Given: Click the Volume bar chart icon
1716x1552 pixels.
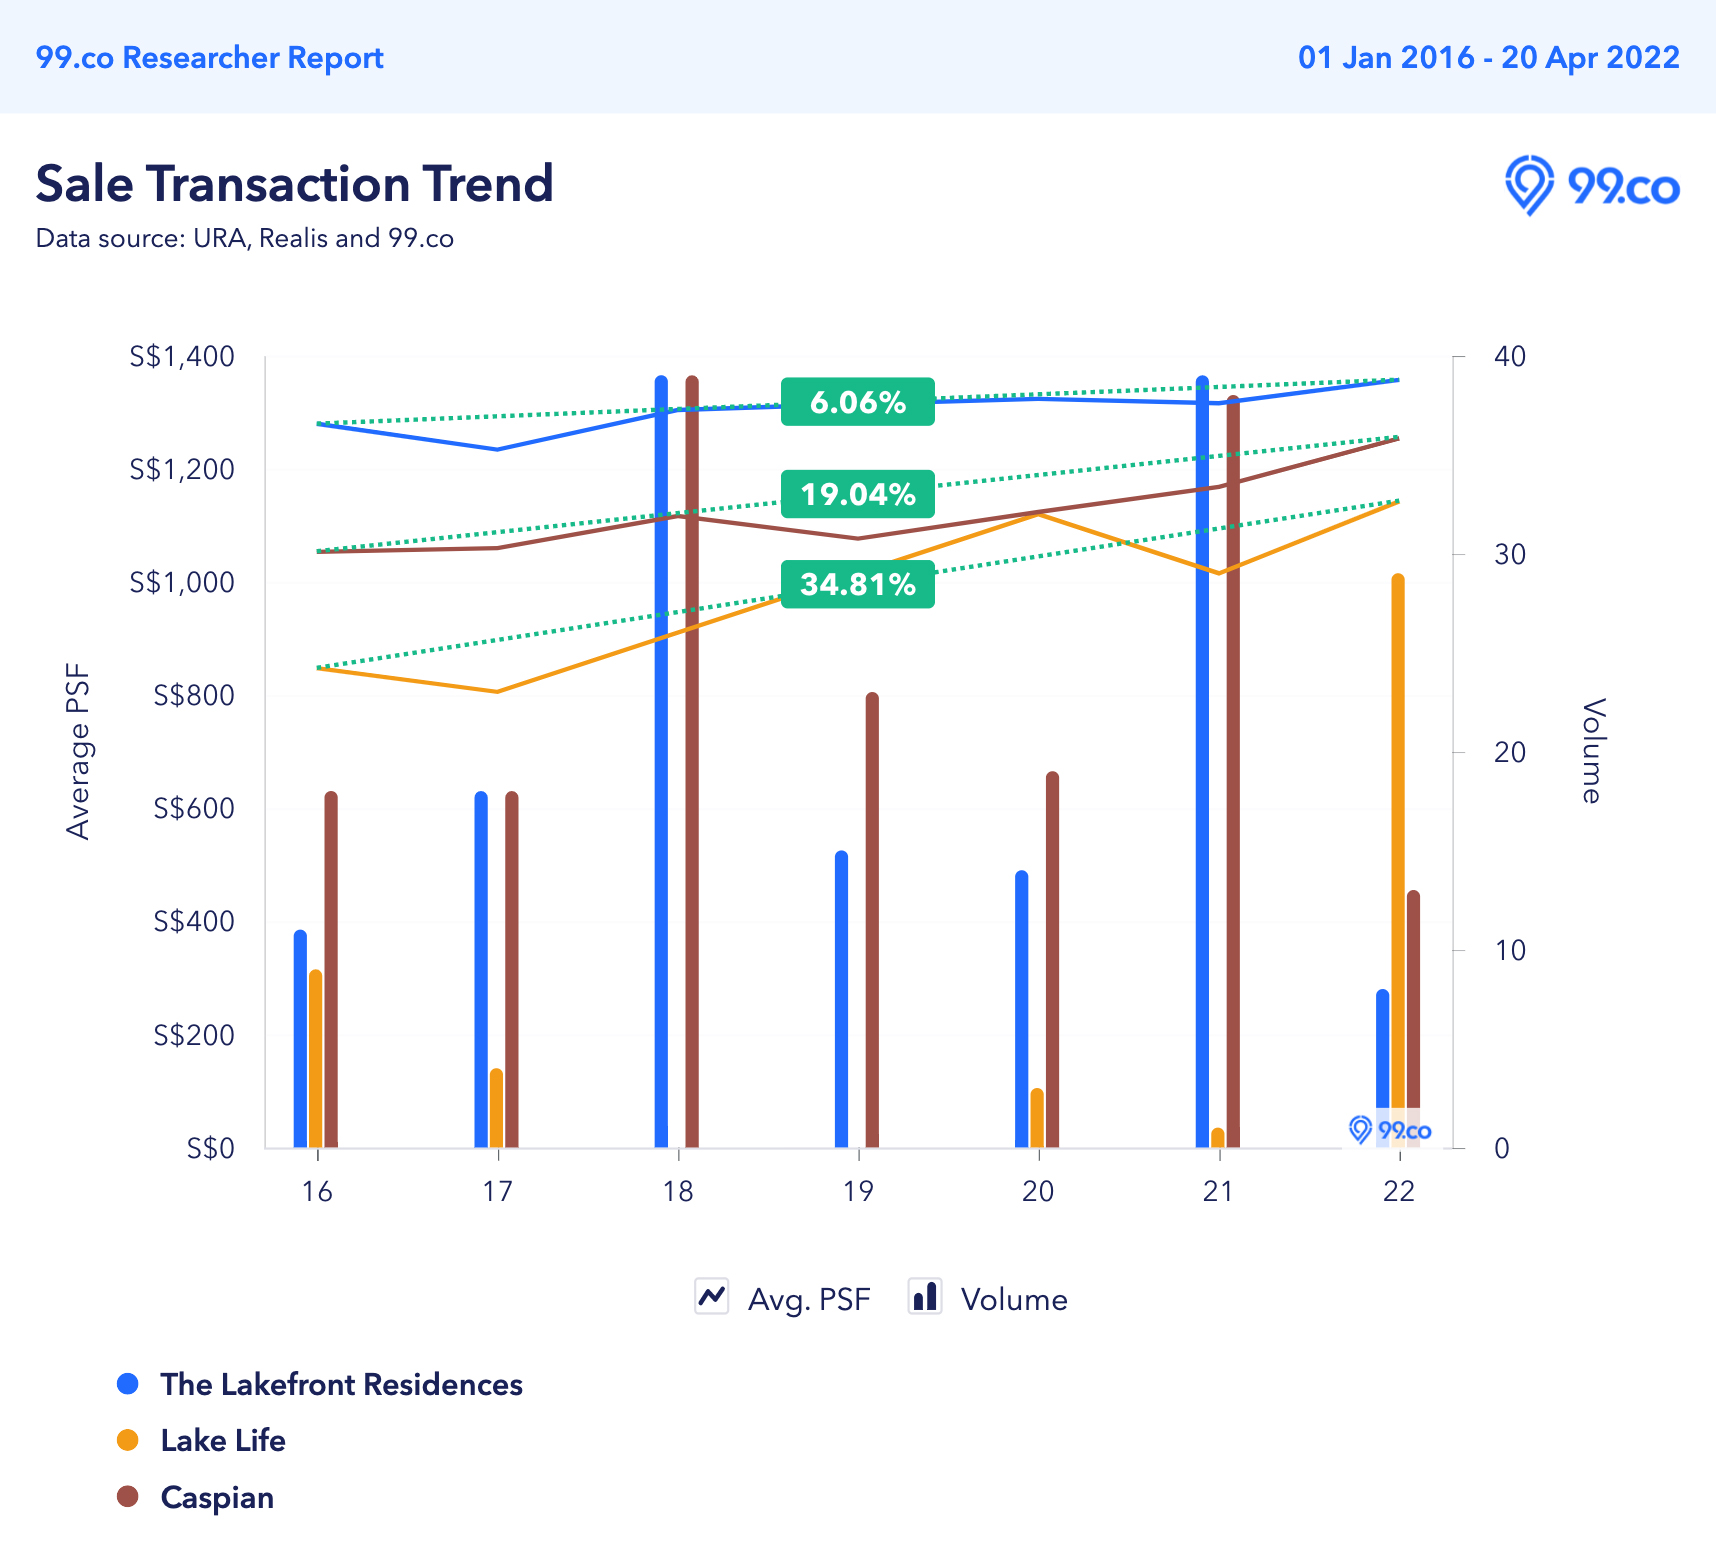Looking at the screenshot, I should click(926, 1297).
